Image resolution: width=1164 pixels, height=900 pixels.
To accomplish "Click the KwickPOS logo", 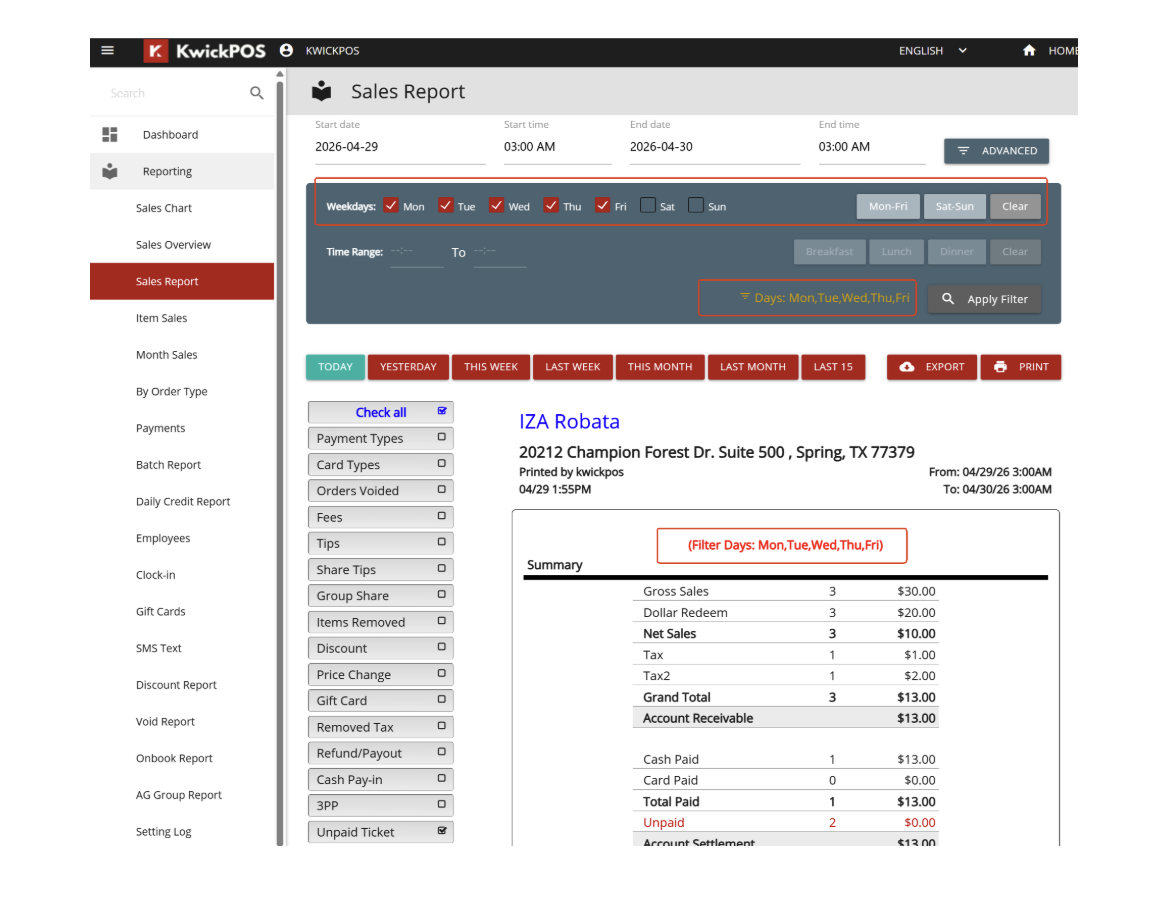I will (204, 50).
